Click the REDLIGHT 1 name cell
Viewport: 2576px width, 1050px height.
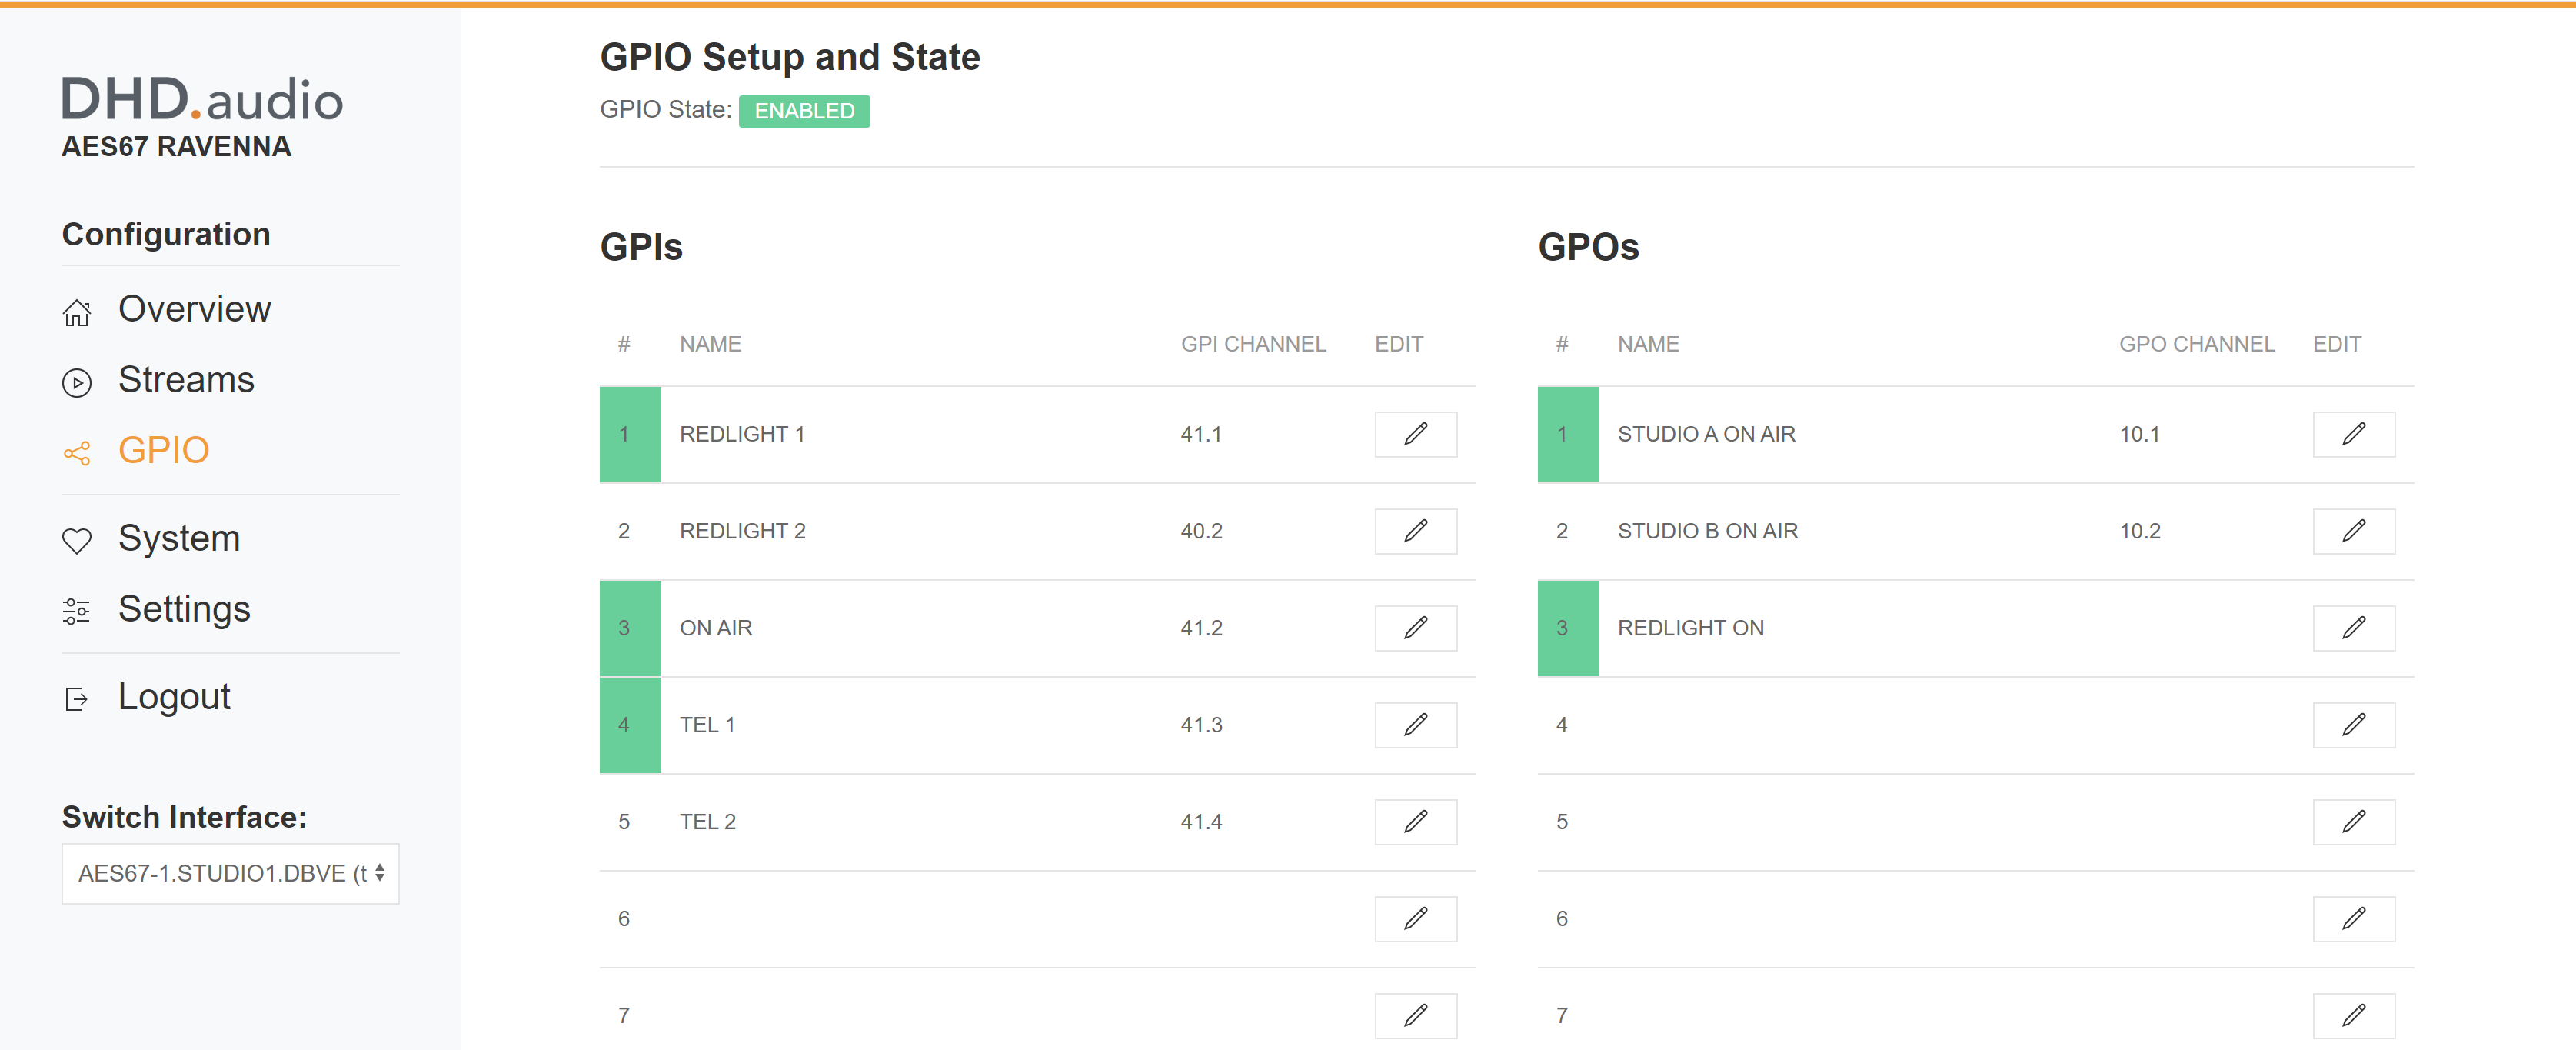[x=742, y=434]
